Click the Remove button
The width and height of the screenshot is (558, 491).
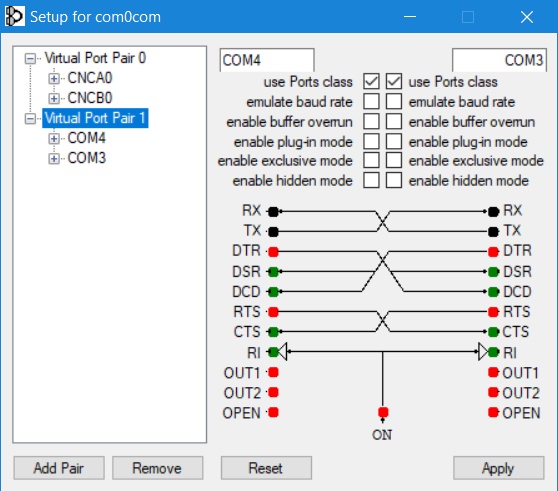[158, 468]
